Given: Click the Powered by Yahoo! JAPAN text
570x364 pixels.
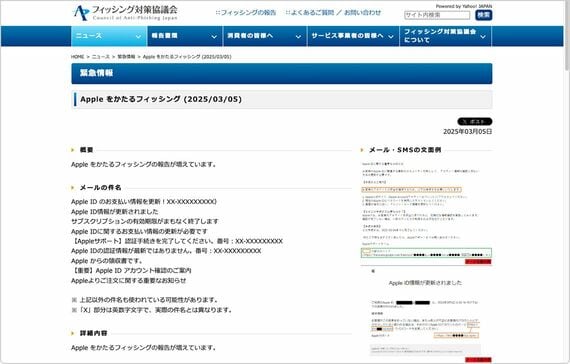Looking at the screenshot, I should (x=464, y=6).
